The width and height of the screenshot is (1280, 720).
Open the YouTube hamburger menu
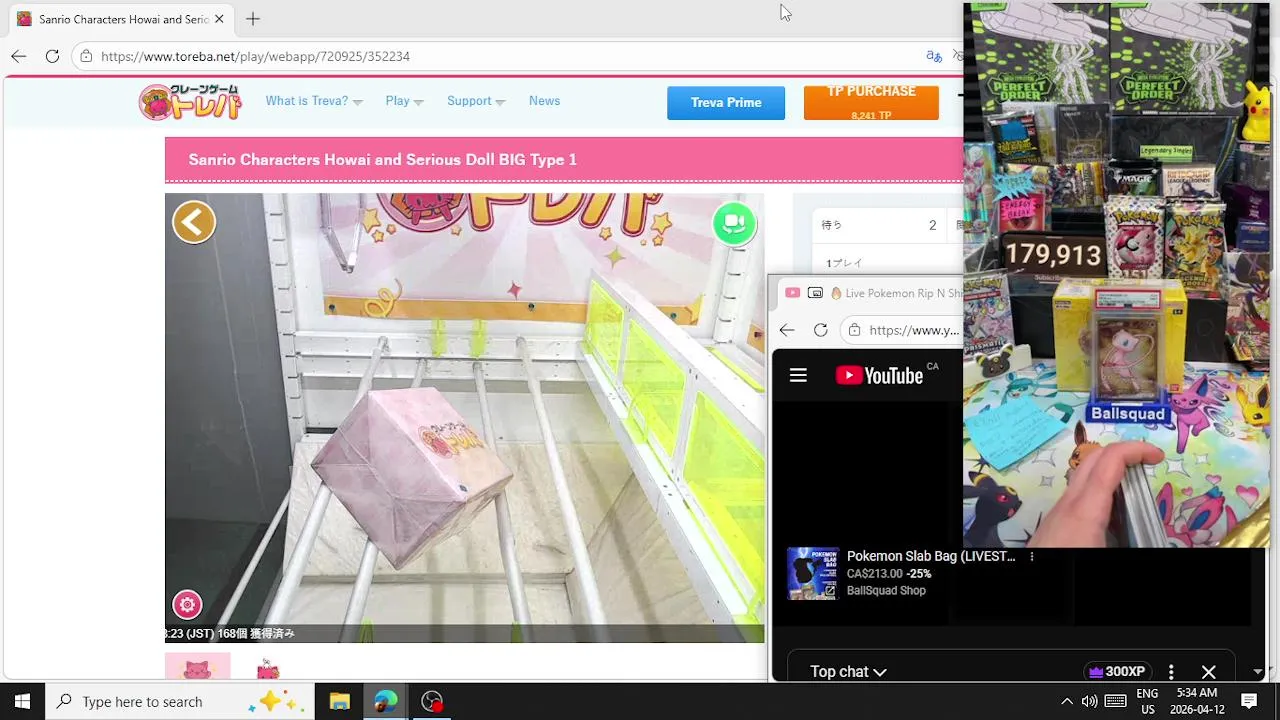(798, 375)
